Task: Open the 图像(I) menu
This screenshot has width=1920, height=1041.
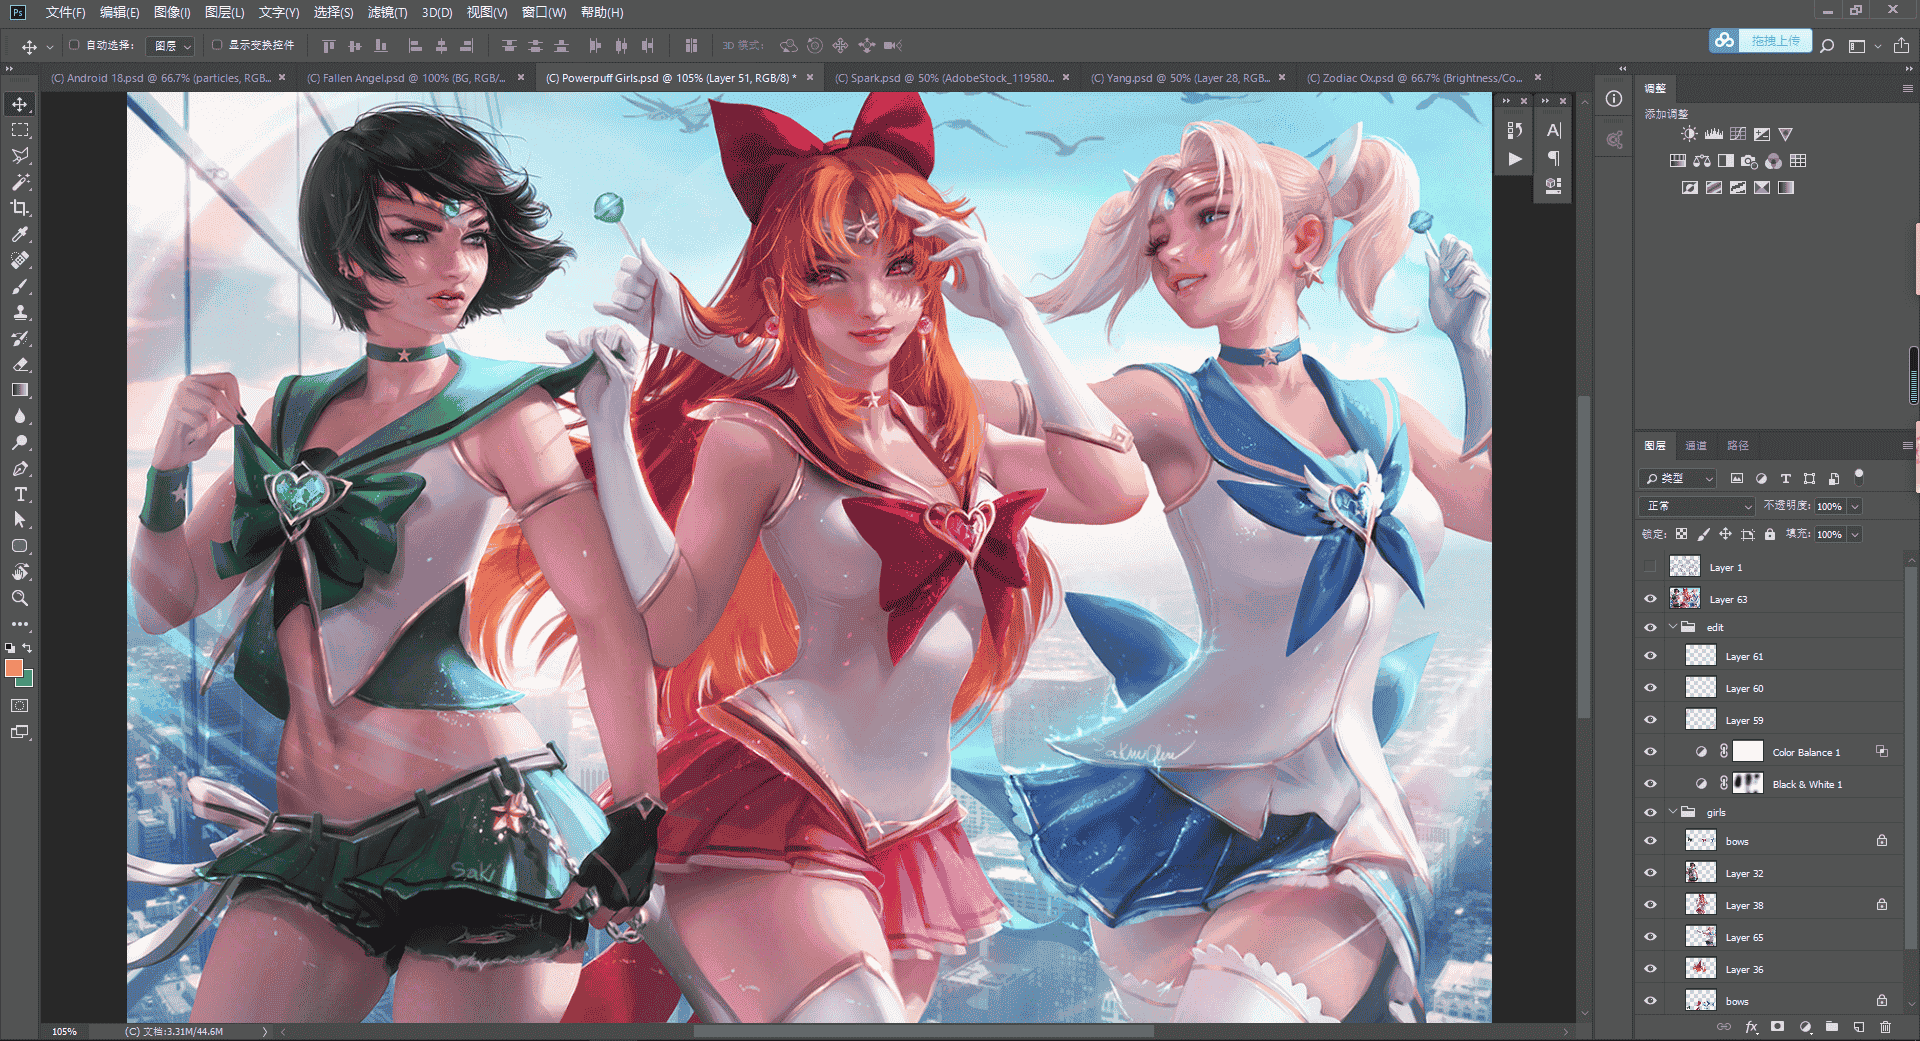Action: (172, 12)
